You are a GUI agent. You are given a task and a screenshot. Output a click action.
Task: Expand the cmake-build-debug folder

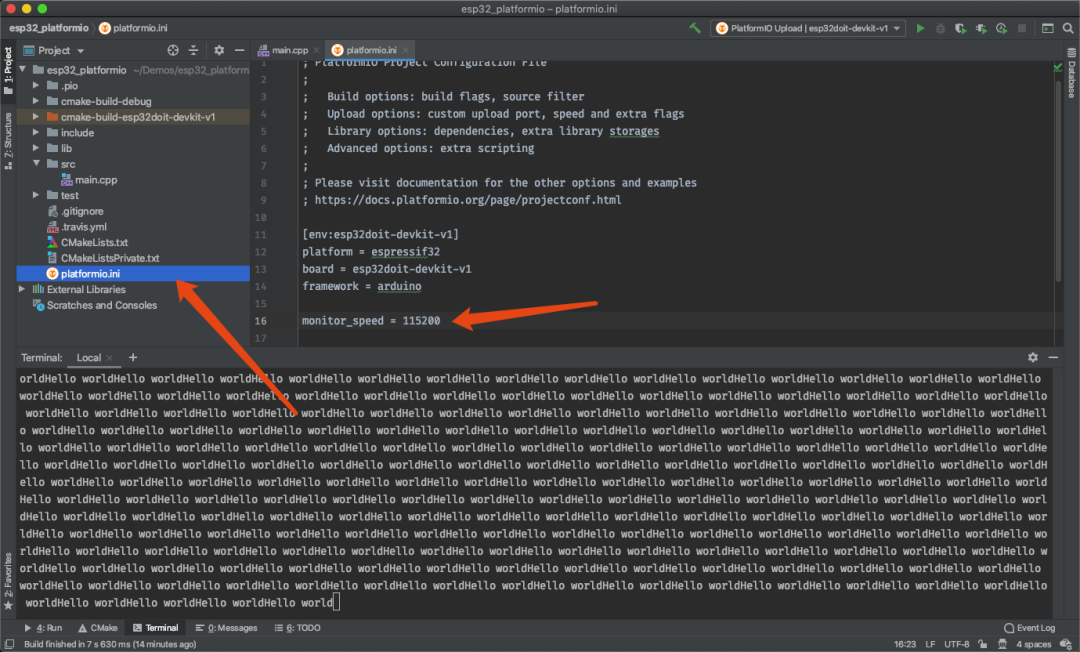point(37,101)
